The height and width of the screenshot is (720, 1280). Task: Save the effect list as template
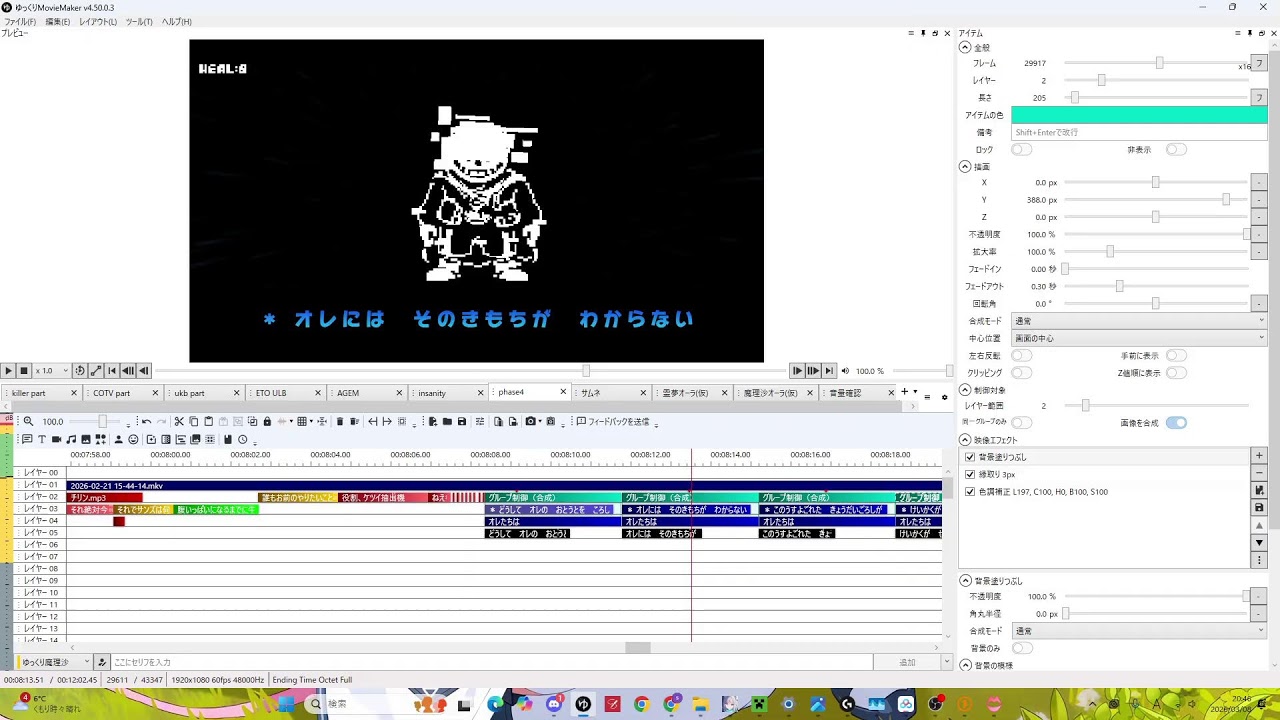(1259, 507)
